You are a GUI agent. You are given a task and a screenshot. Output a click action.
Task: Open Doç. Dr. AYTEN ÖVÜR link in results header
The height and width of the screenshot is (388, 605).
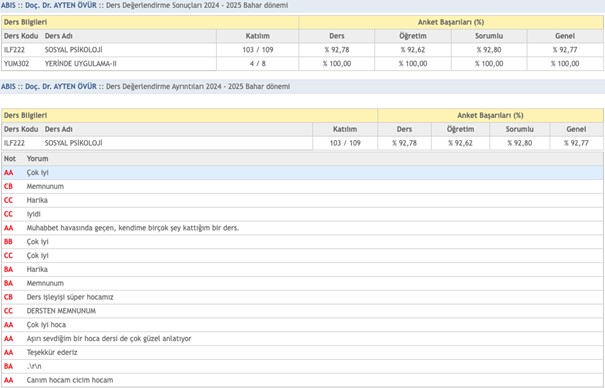(x=61, y=5)
